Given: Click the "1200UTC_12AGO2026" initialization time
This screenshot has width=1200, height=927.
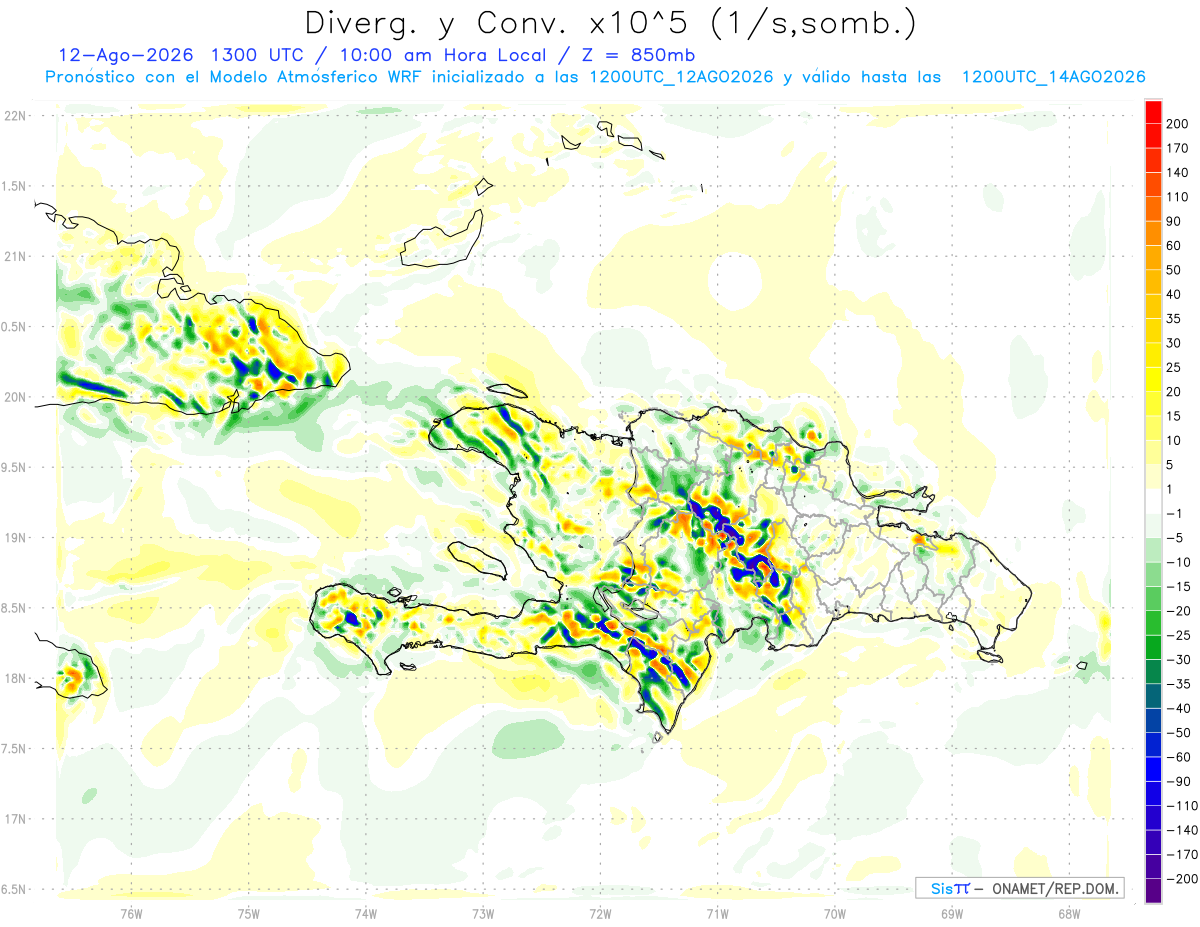Looking at the screenshot, I should tap(682, 76).
